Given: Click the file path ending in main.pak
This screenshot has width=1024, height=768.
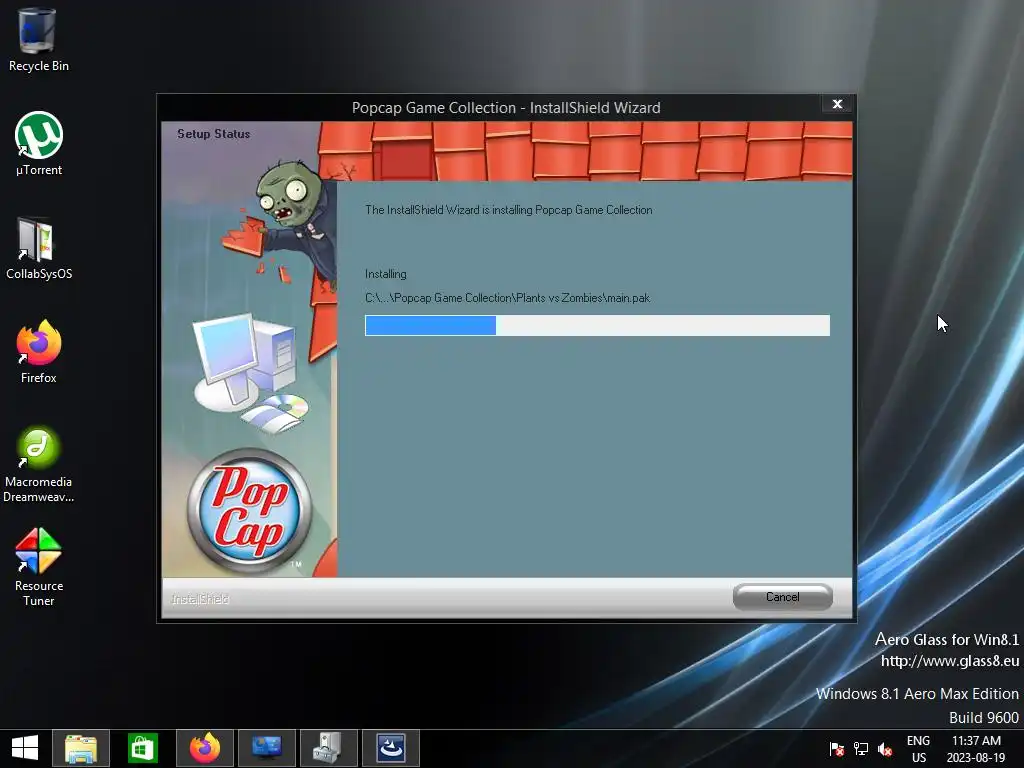Looking at the screenshot, I should coord(507,298).
